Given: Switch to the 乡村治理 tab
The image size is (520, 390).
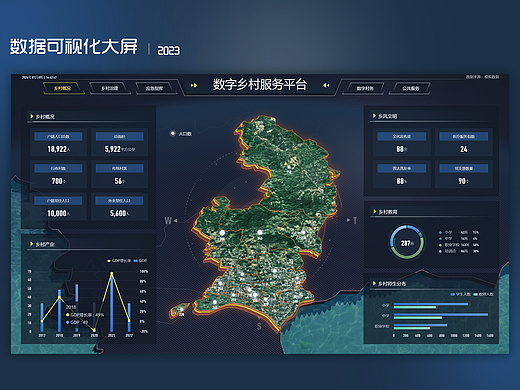Looking at the screenshot, I should 110,88.
